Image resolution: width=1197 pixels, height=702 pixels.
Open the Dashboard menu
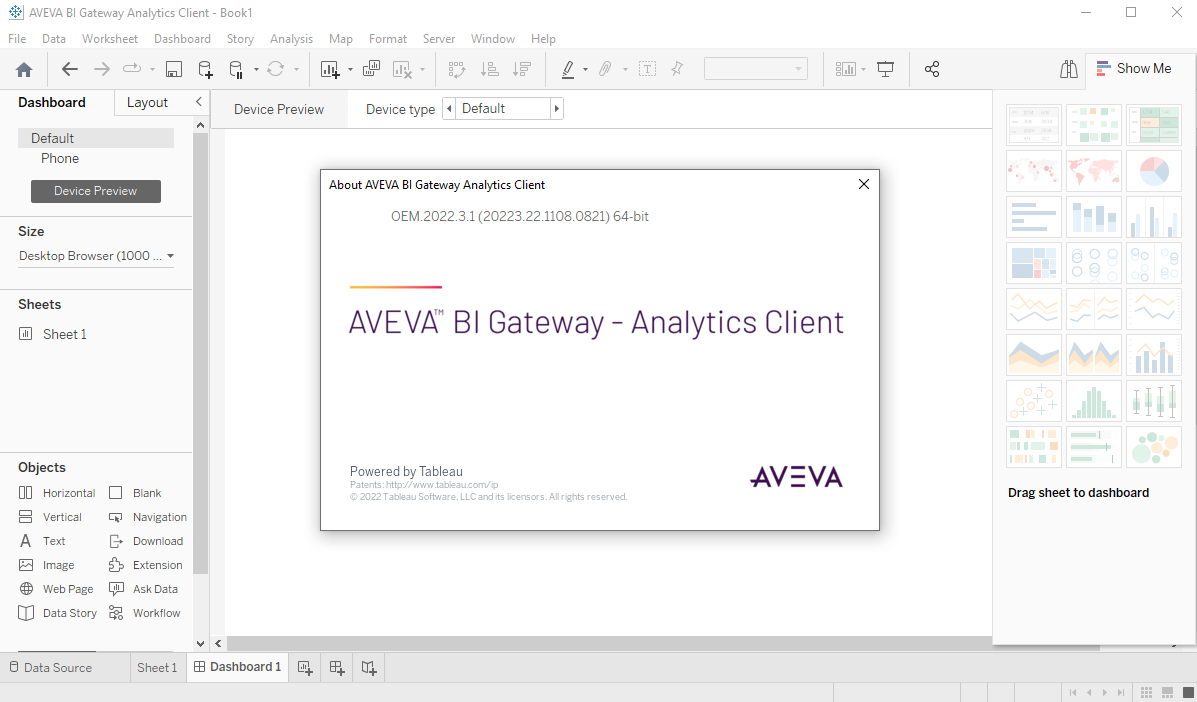[182, 38]
